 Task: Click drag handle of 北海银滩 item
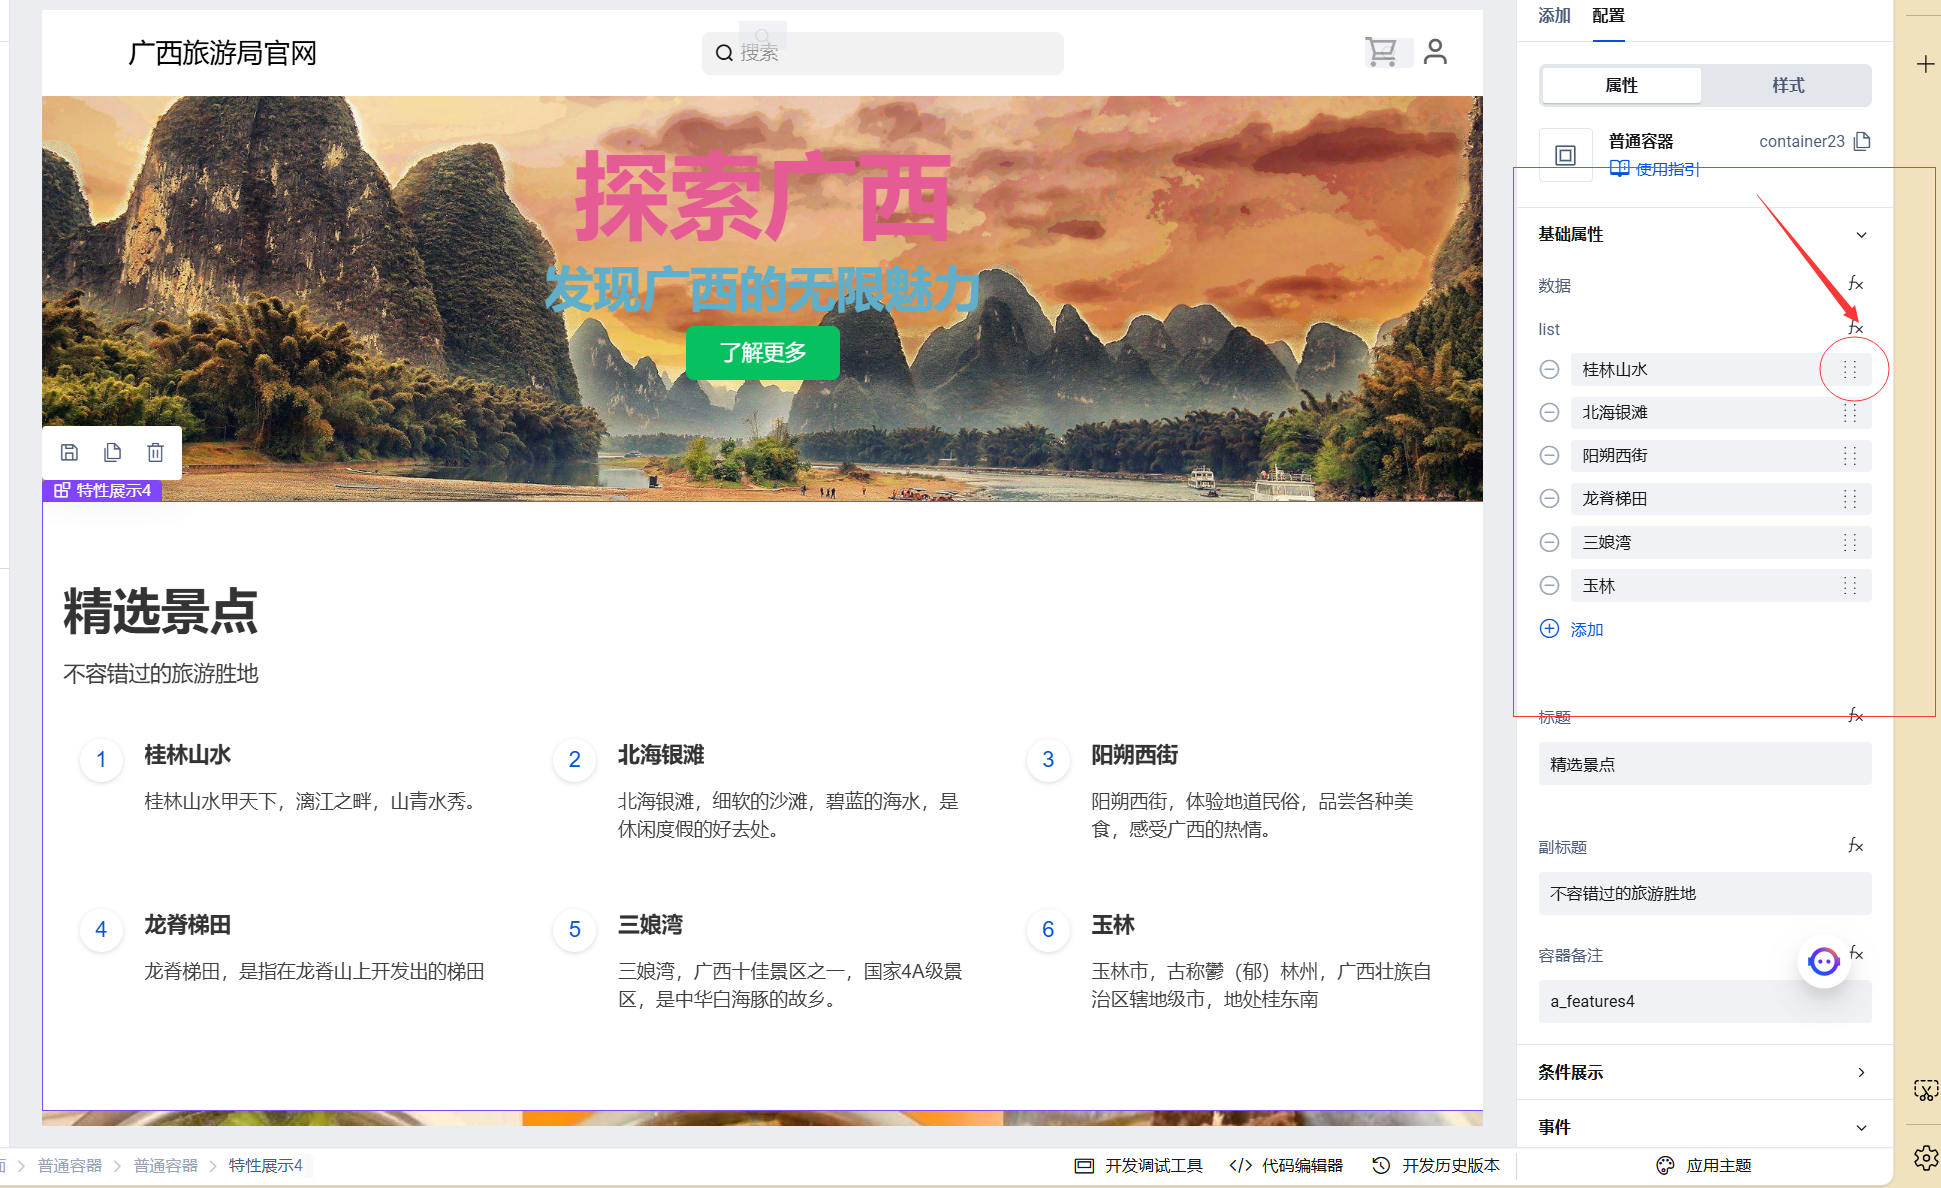1849,413
